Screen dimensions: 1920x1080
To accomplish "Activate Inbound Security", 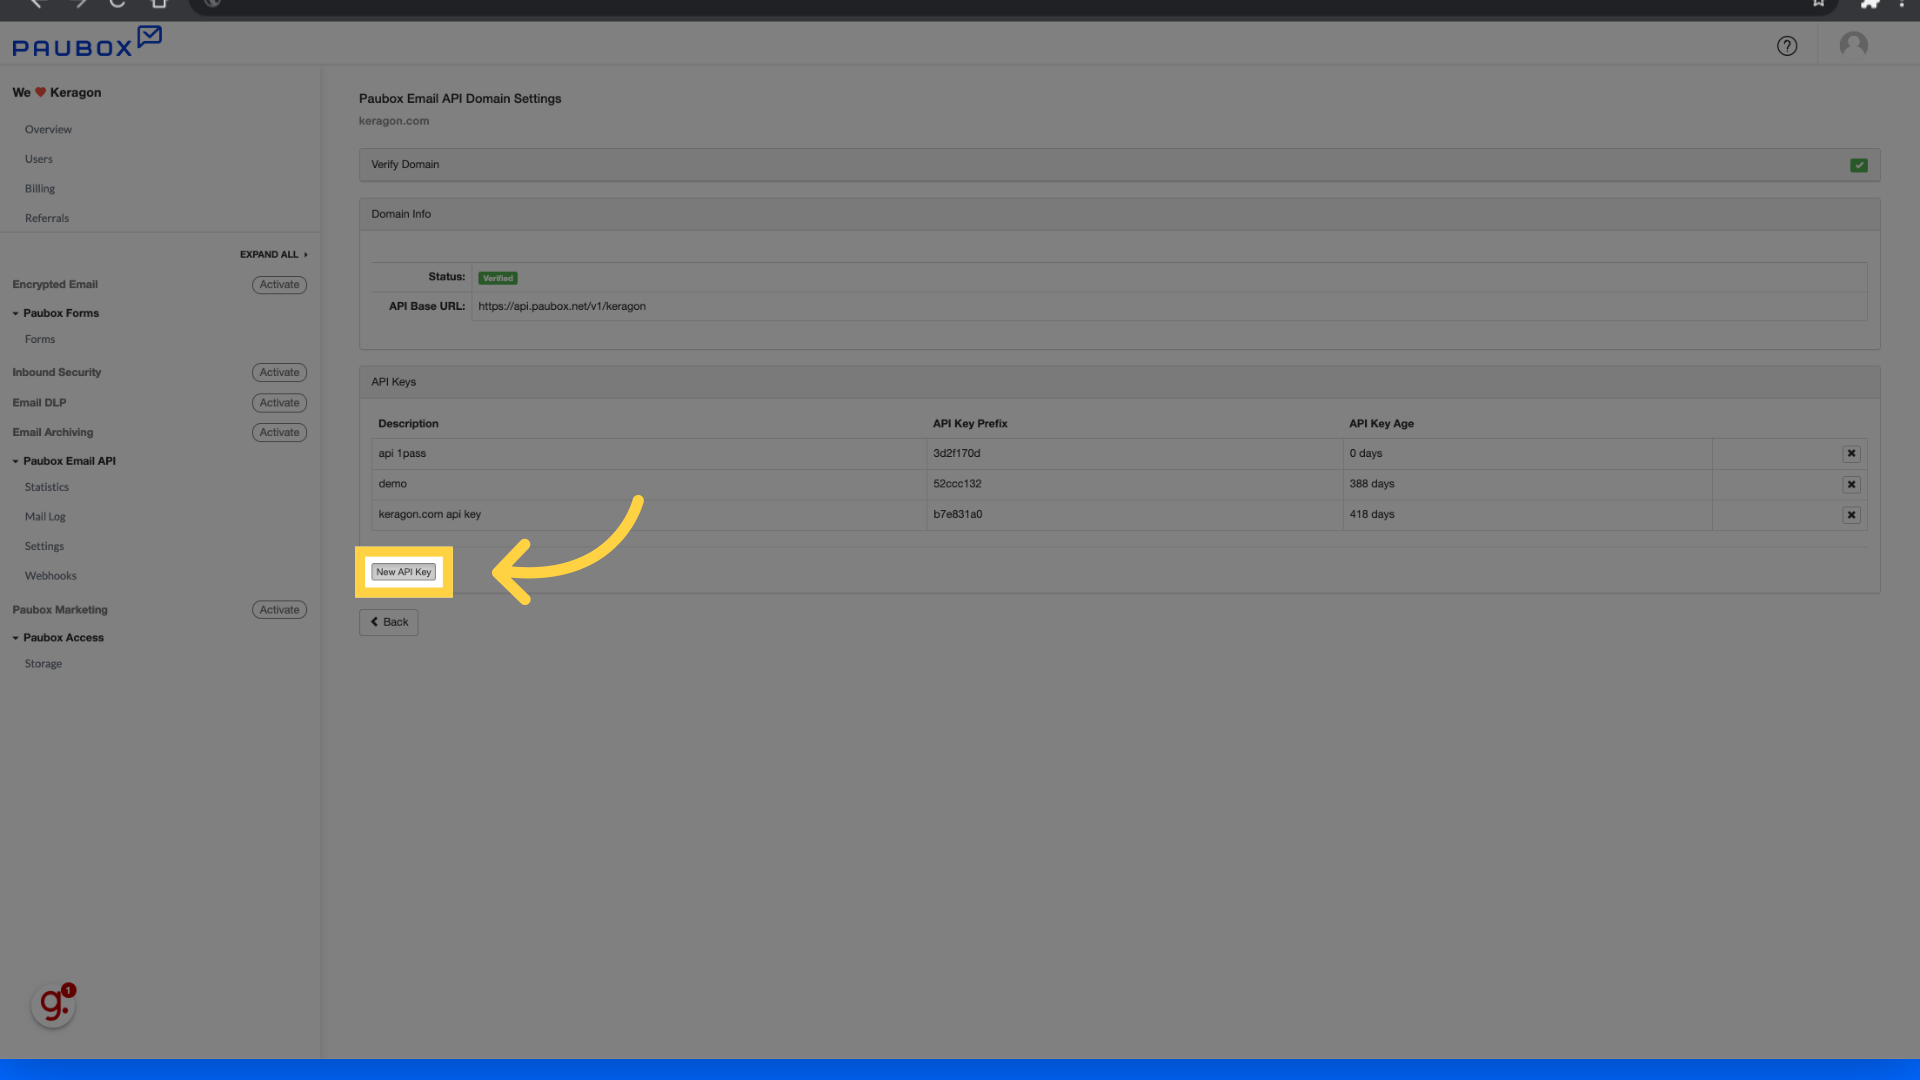I will (279, 373).
